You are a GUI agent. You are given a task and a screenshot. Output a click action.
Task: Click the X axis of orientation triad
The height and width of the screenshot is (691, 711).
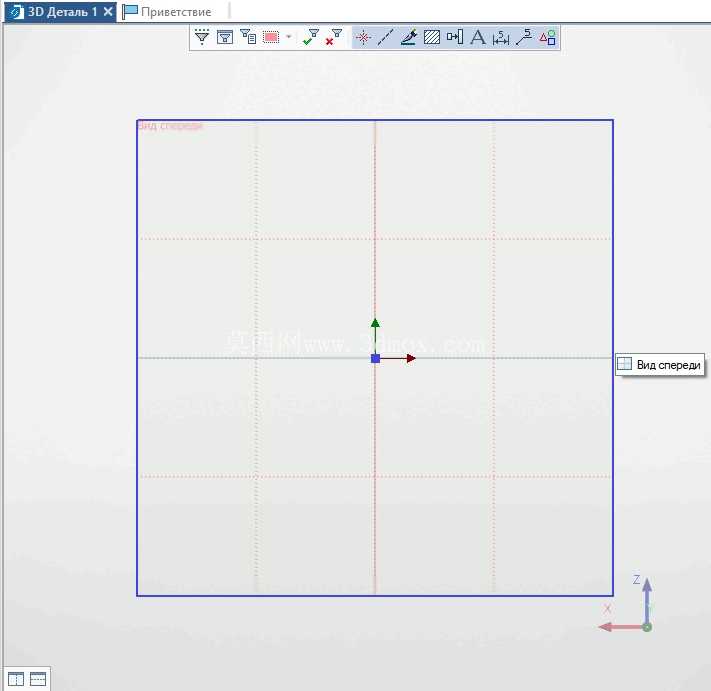point(620,628)
